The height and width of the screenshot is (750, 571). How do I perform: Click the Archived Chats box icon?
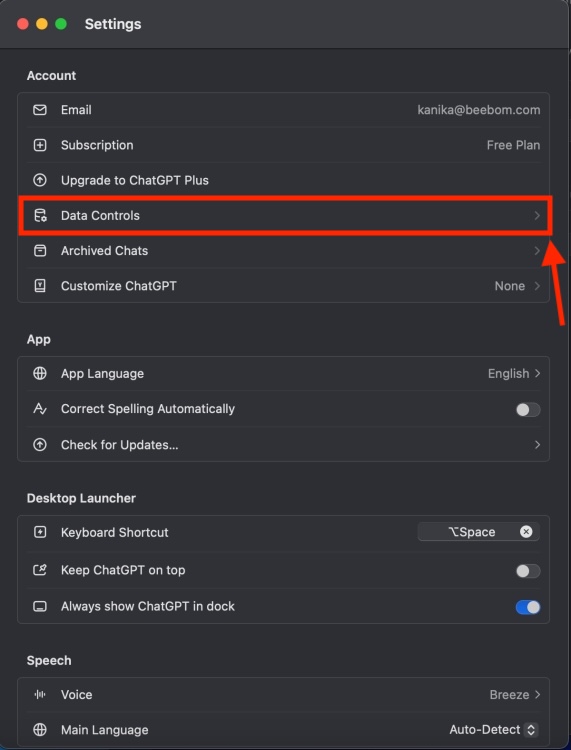coord(40,251)
